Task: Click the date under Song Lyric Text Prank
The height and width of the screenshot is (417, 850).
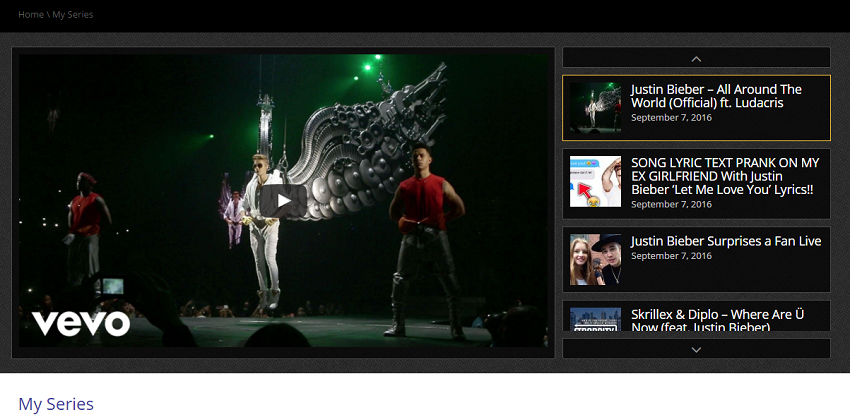Action: click(671, 204)
